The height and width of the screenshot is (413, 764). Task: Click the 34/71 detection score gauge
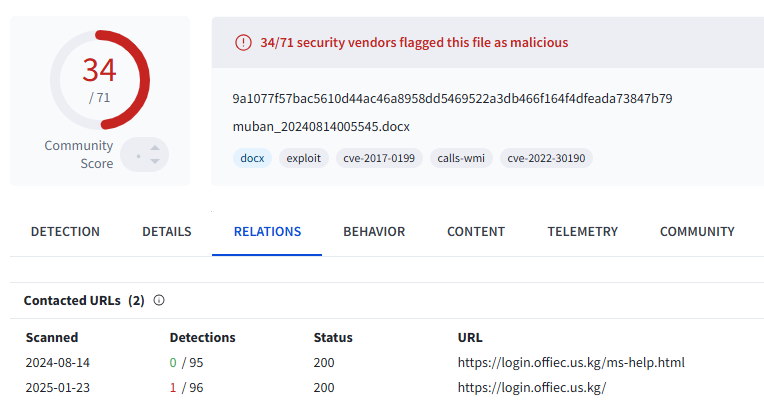[100, 80]
